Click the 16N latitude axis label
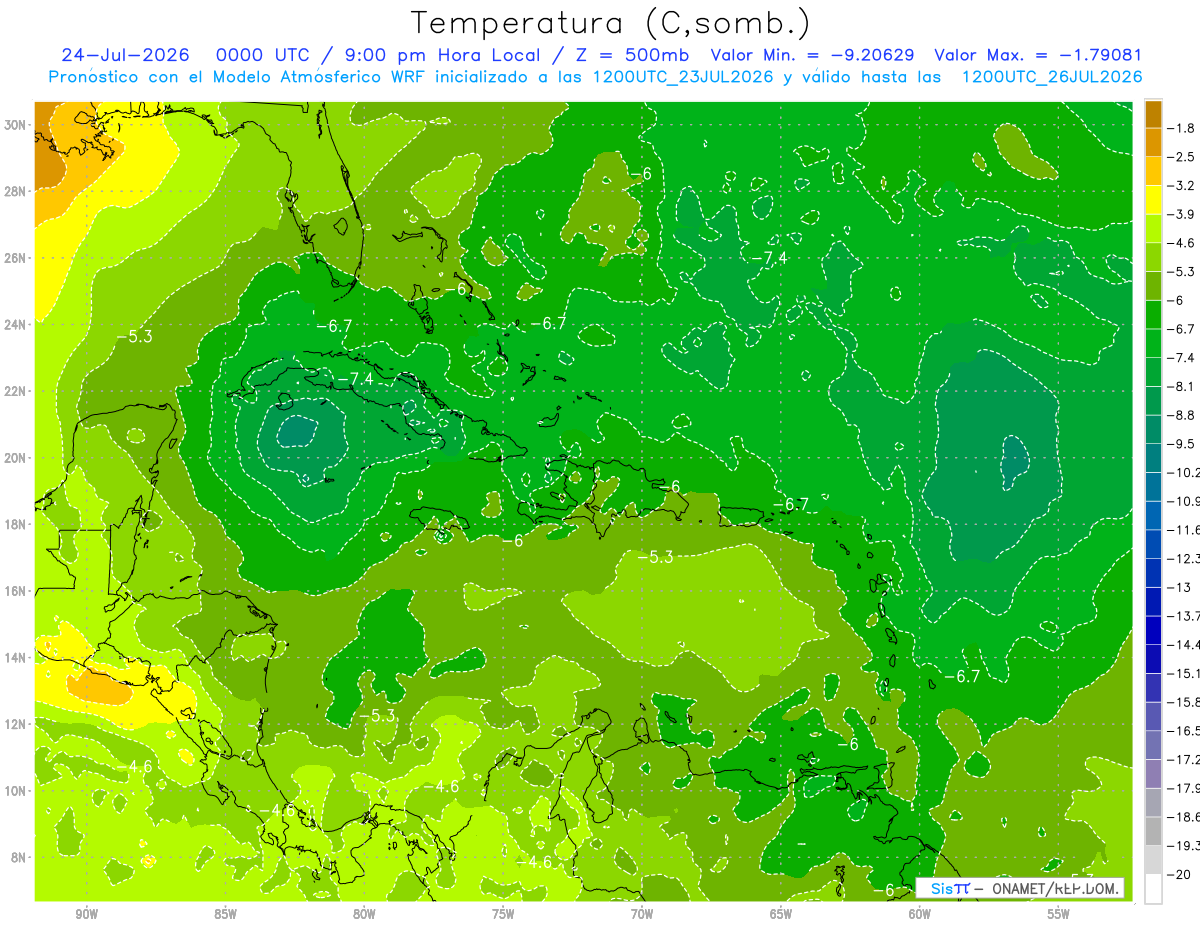 point(16,591)
